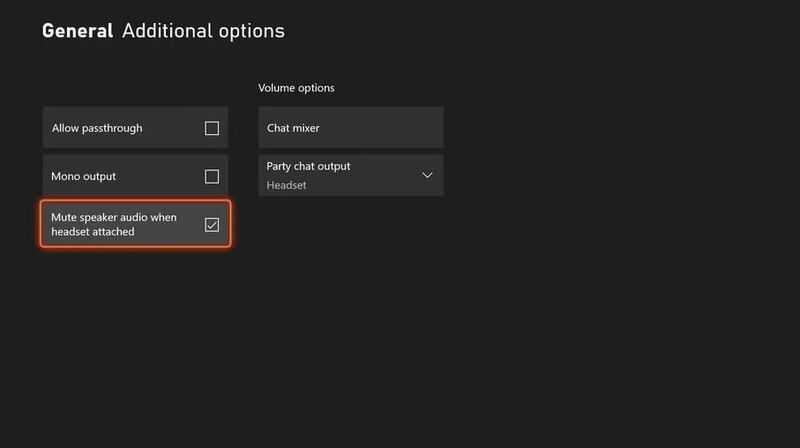Click the General heading at top
This screenshot has height=448, width=800.
(x=77, y=31)
